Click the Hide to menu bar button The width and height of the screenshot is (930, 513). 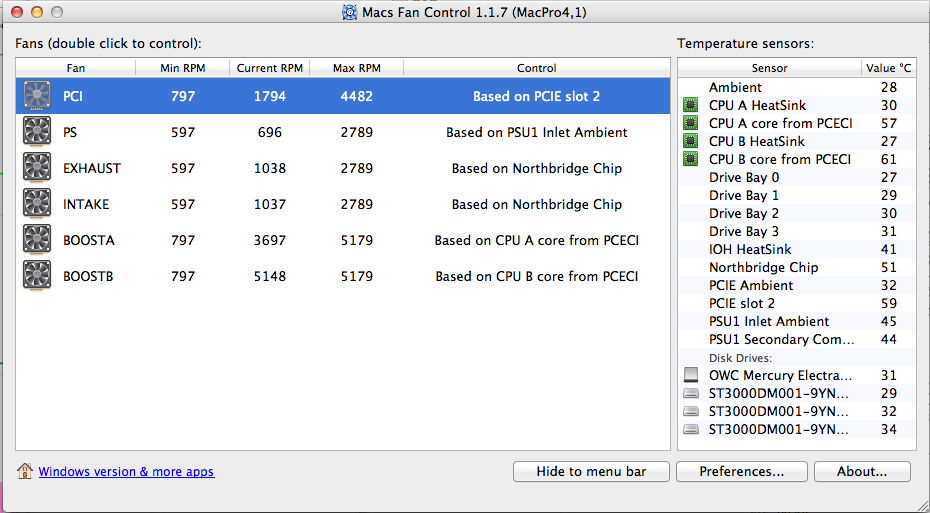tap(591, 471)
